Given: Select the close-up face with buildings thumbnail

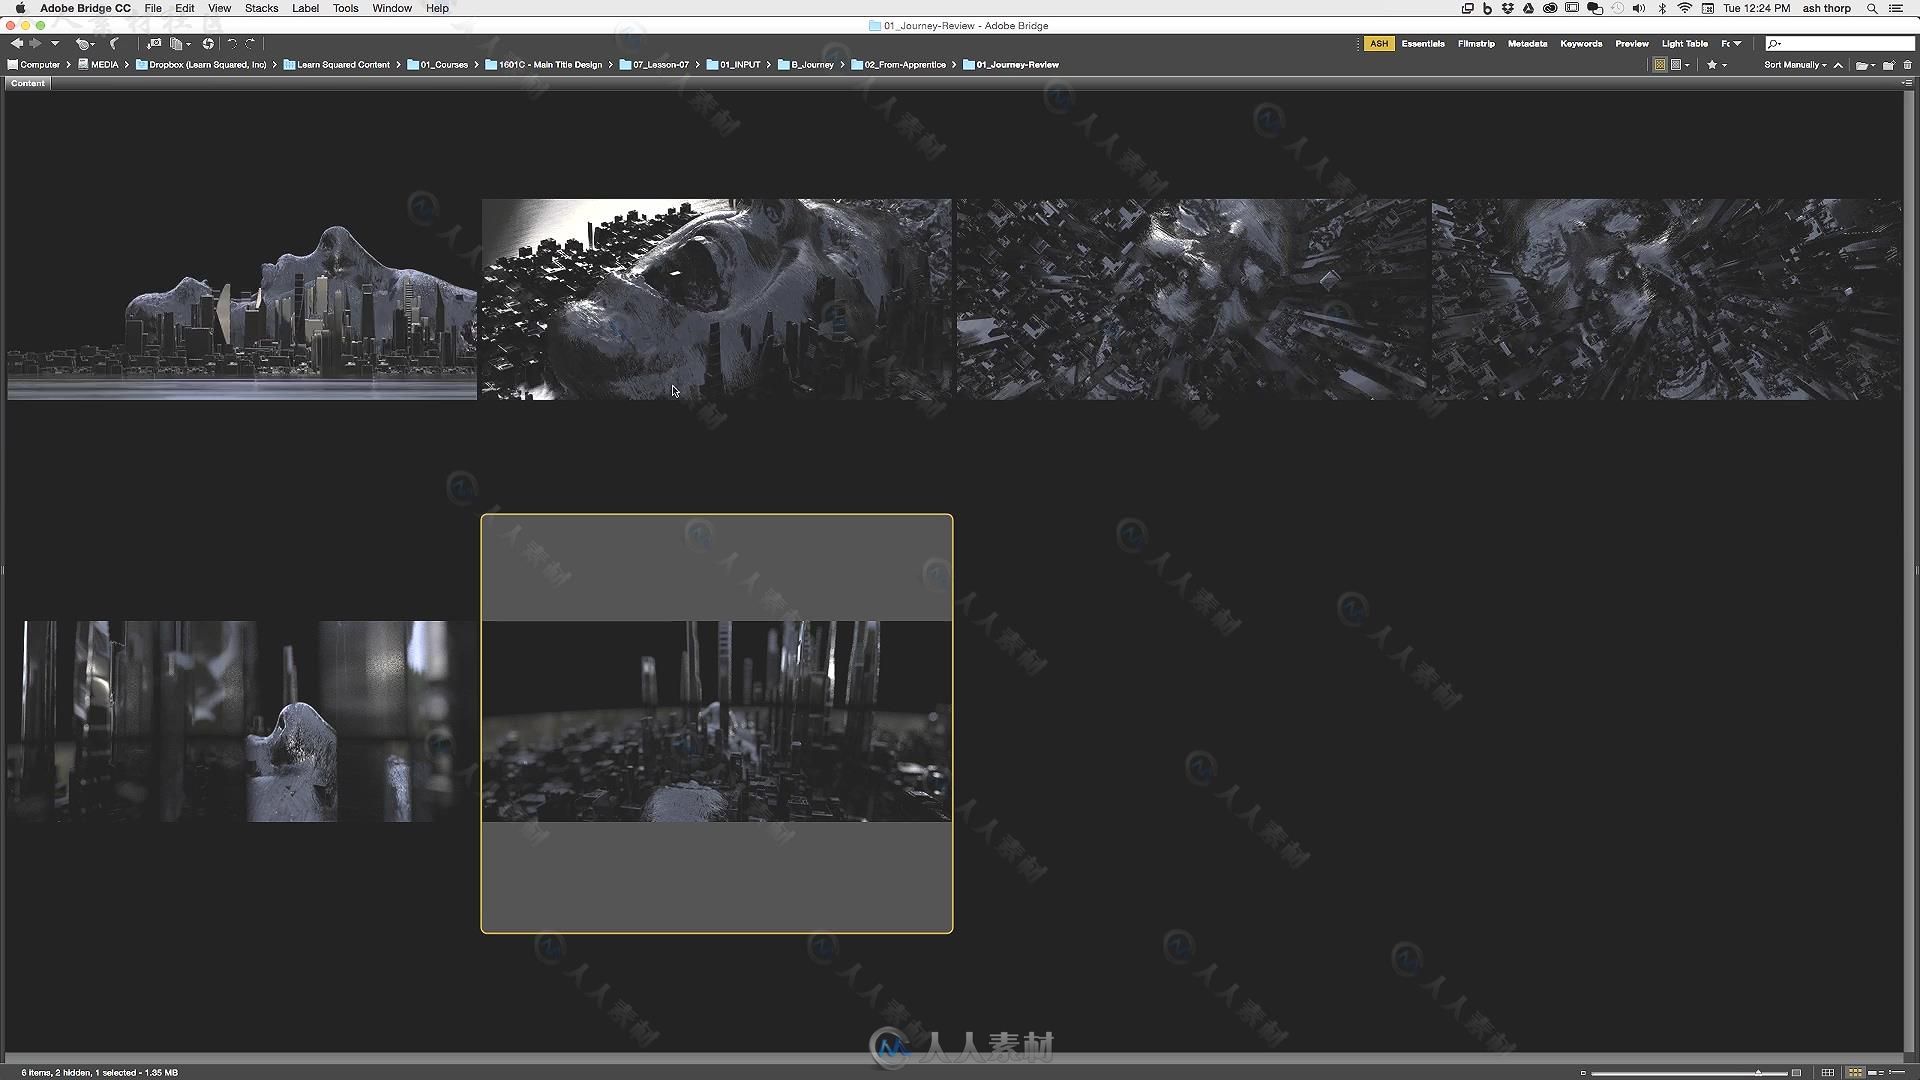Looking at the screenshot, I should [x=717, y=299].
